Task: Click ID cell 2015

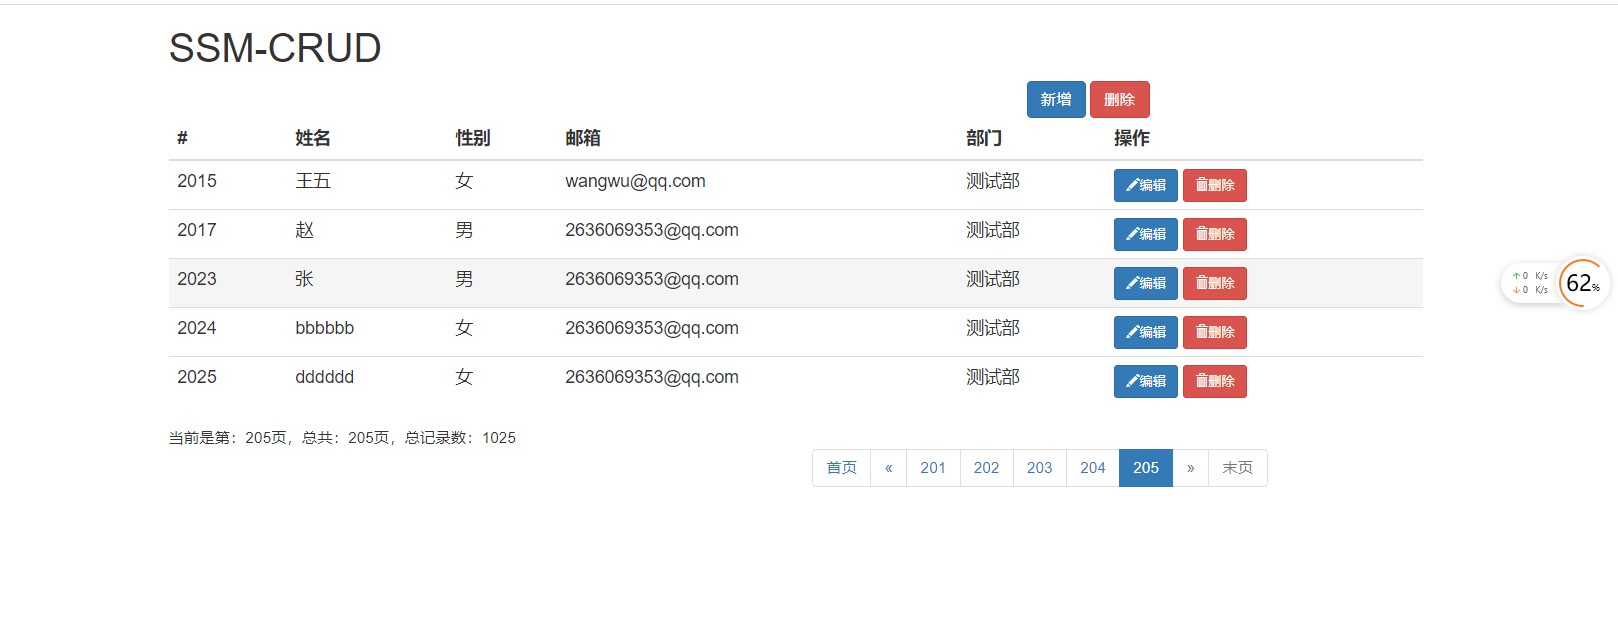Action: coord(197,181)
